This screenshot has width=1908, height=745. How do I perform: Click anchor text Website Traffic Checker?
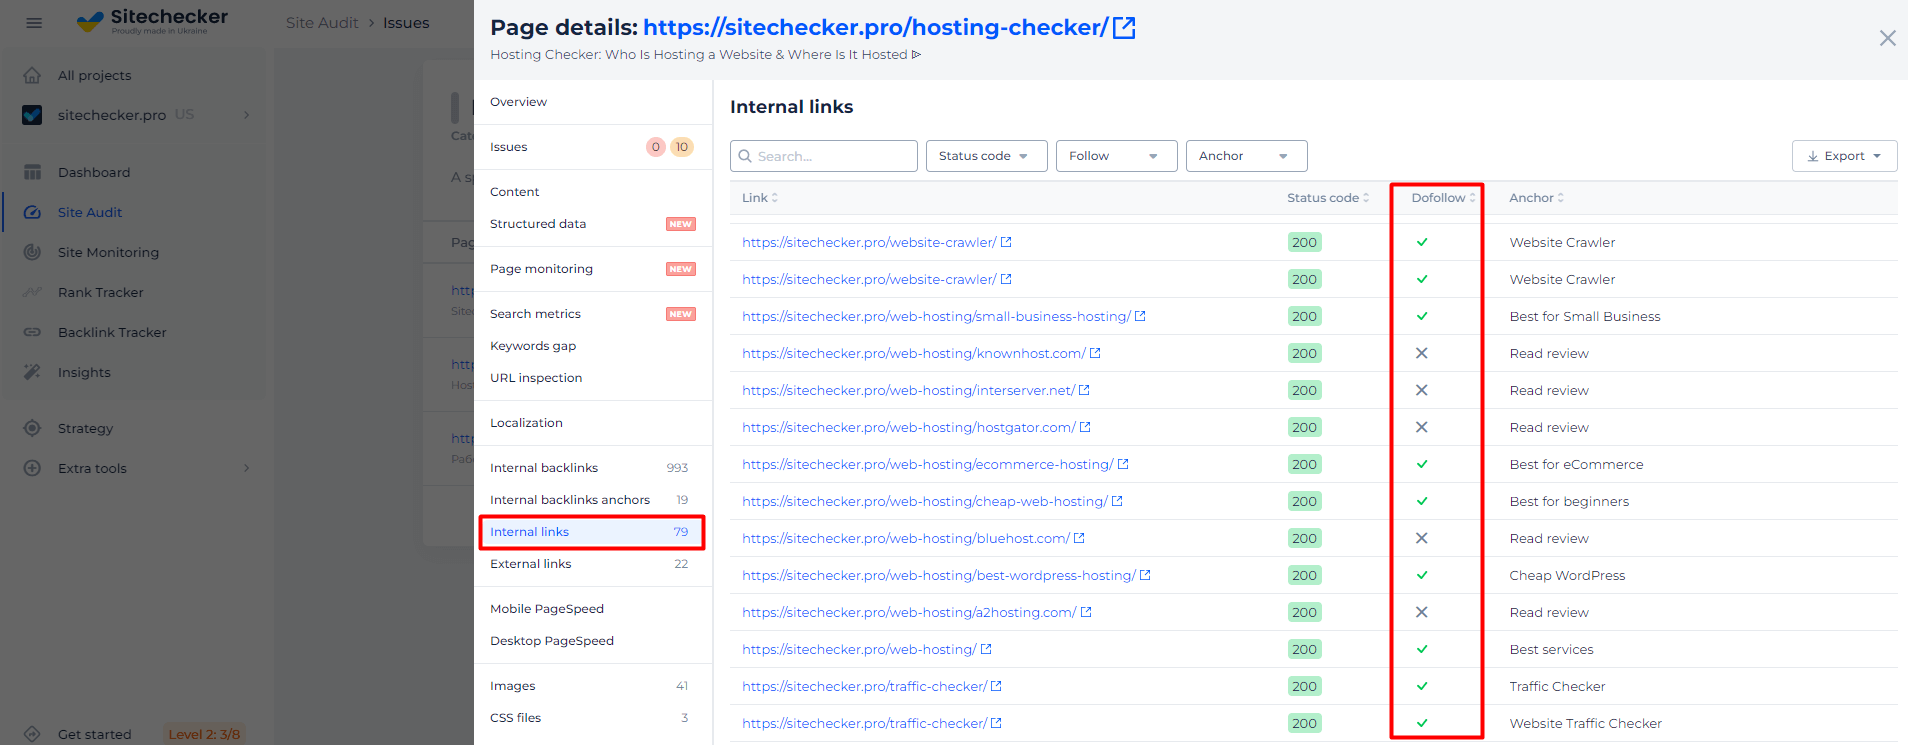tap(1585, 723)
